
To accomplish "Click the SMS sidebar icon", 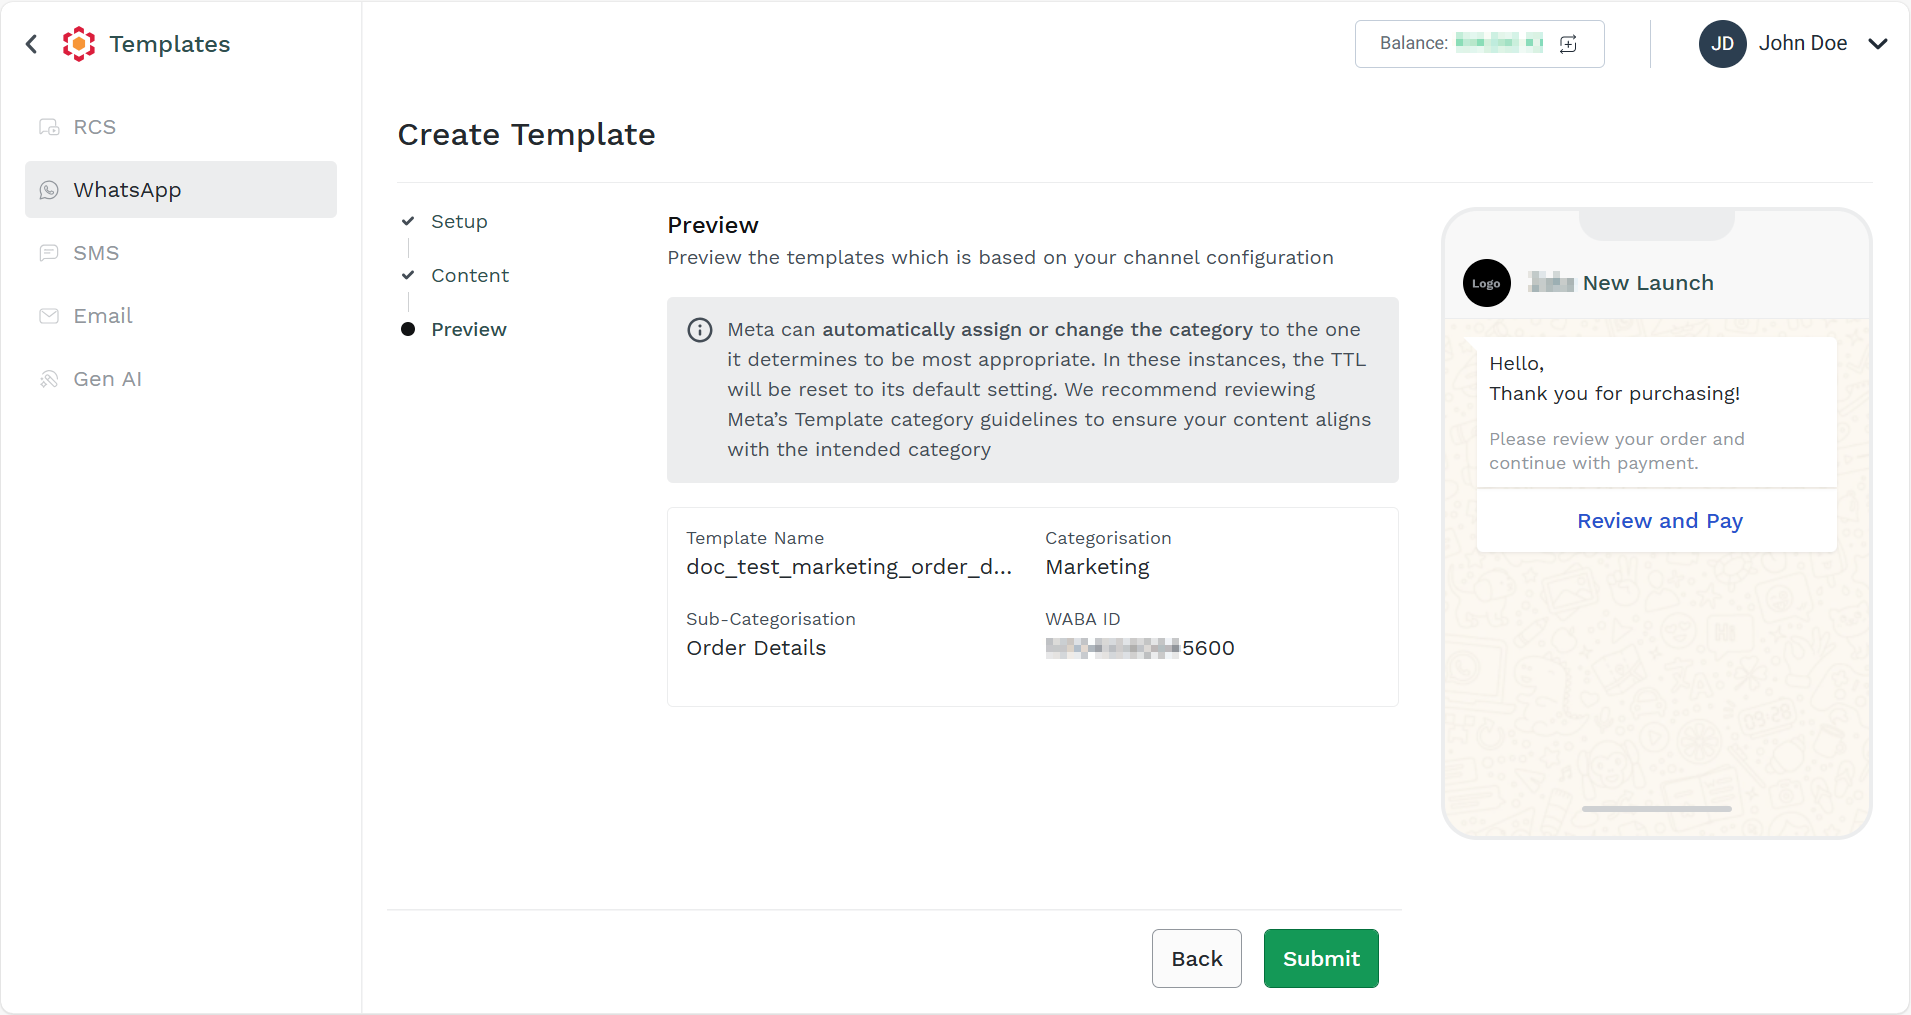I will tap(49, 253).
